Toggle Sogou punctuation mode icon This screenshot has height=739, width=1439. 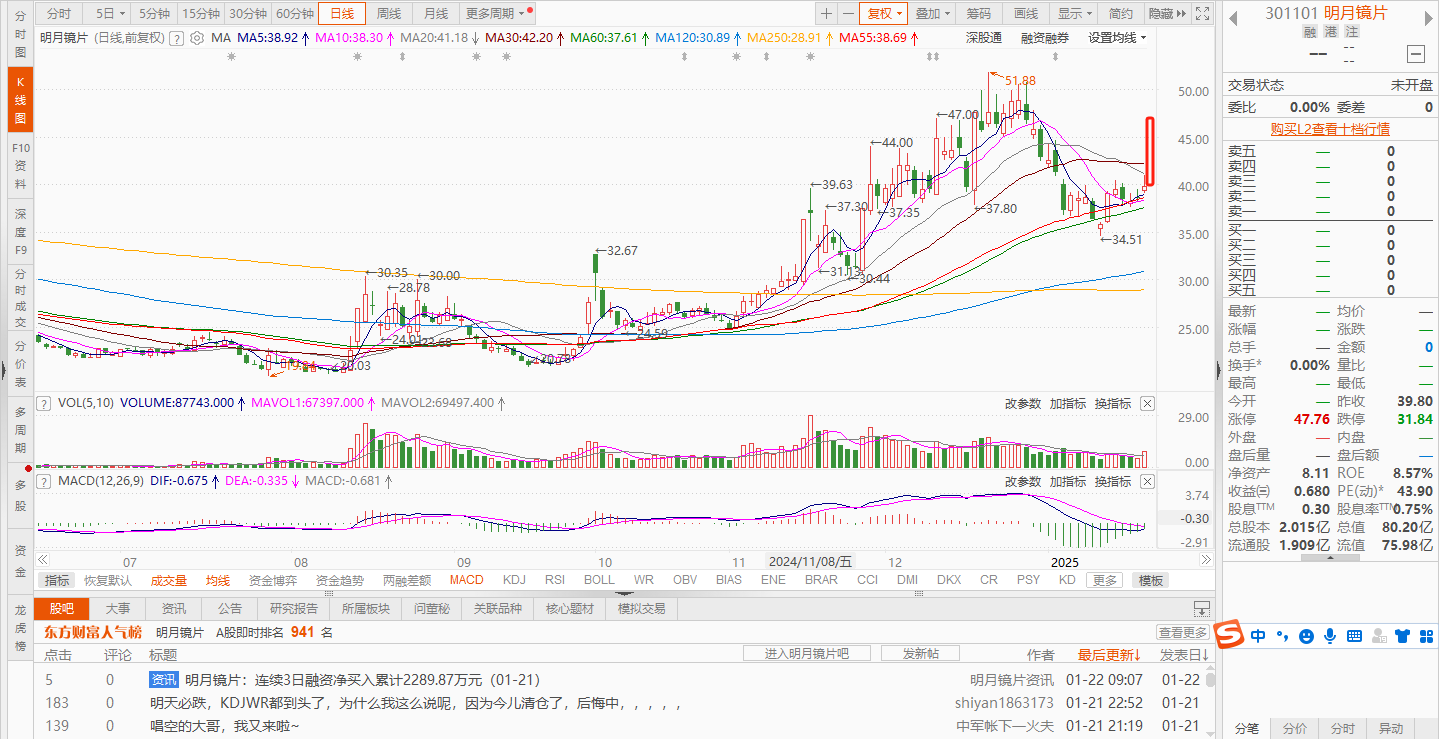click(x=1282, y=635)
